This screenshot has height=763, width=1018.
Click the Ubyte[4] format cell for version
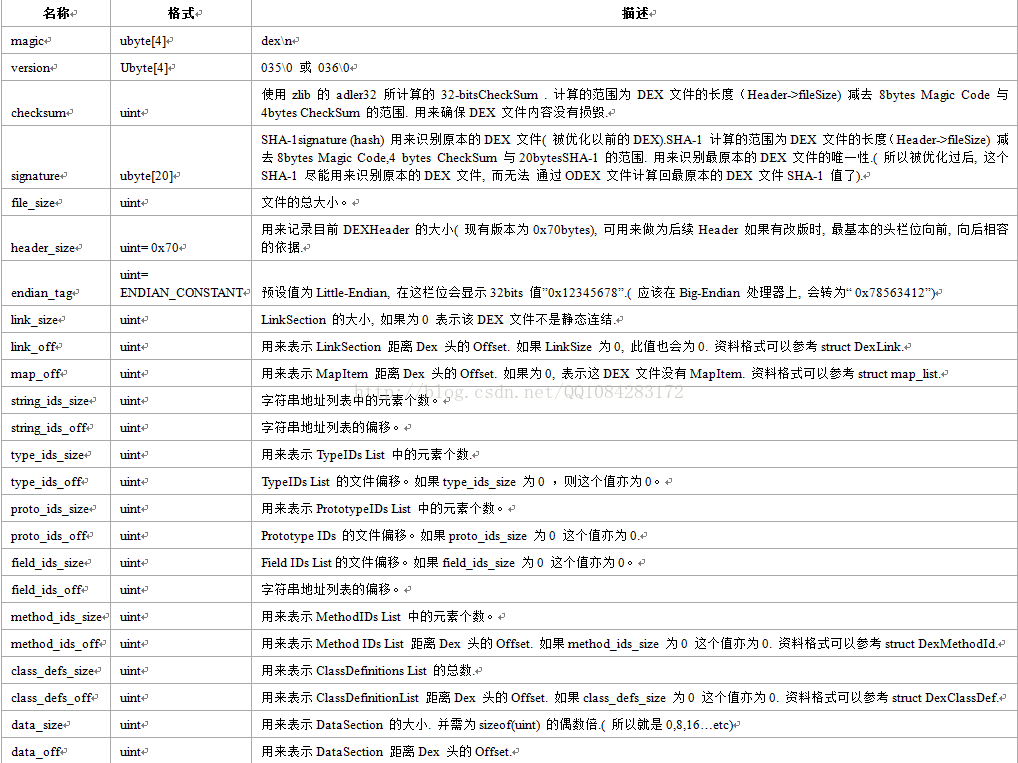[x=181, y=68]
